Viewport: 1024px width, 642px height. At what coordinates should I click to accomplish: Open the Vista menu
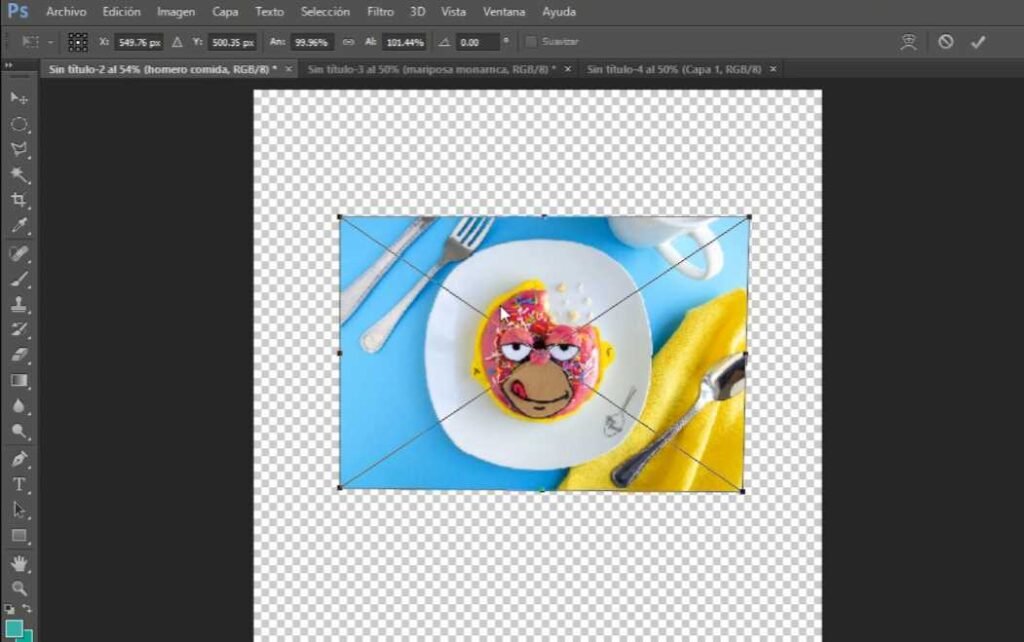pyautogui.click(x=453, y=12)
